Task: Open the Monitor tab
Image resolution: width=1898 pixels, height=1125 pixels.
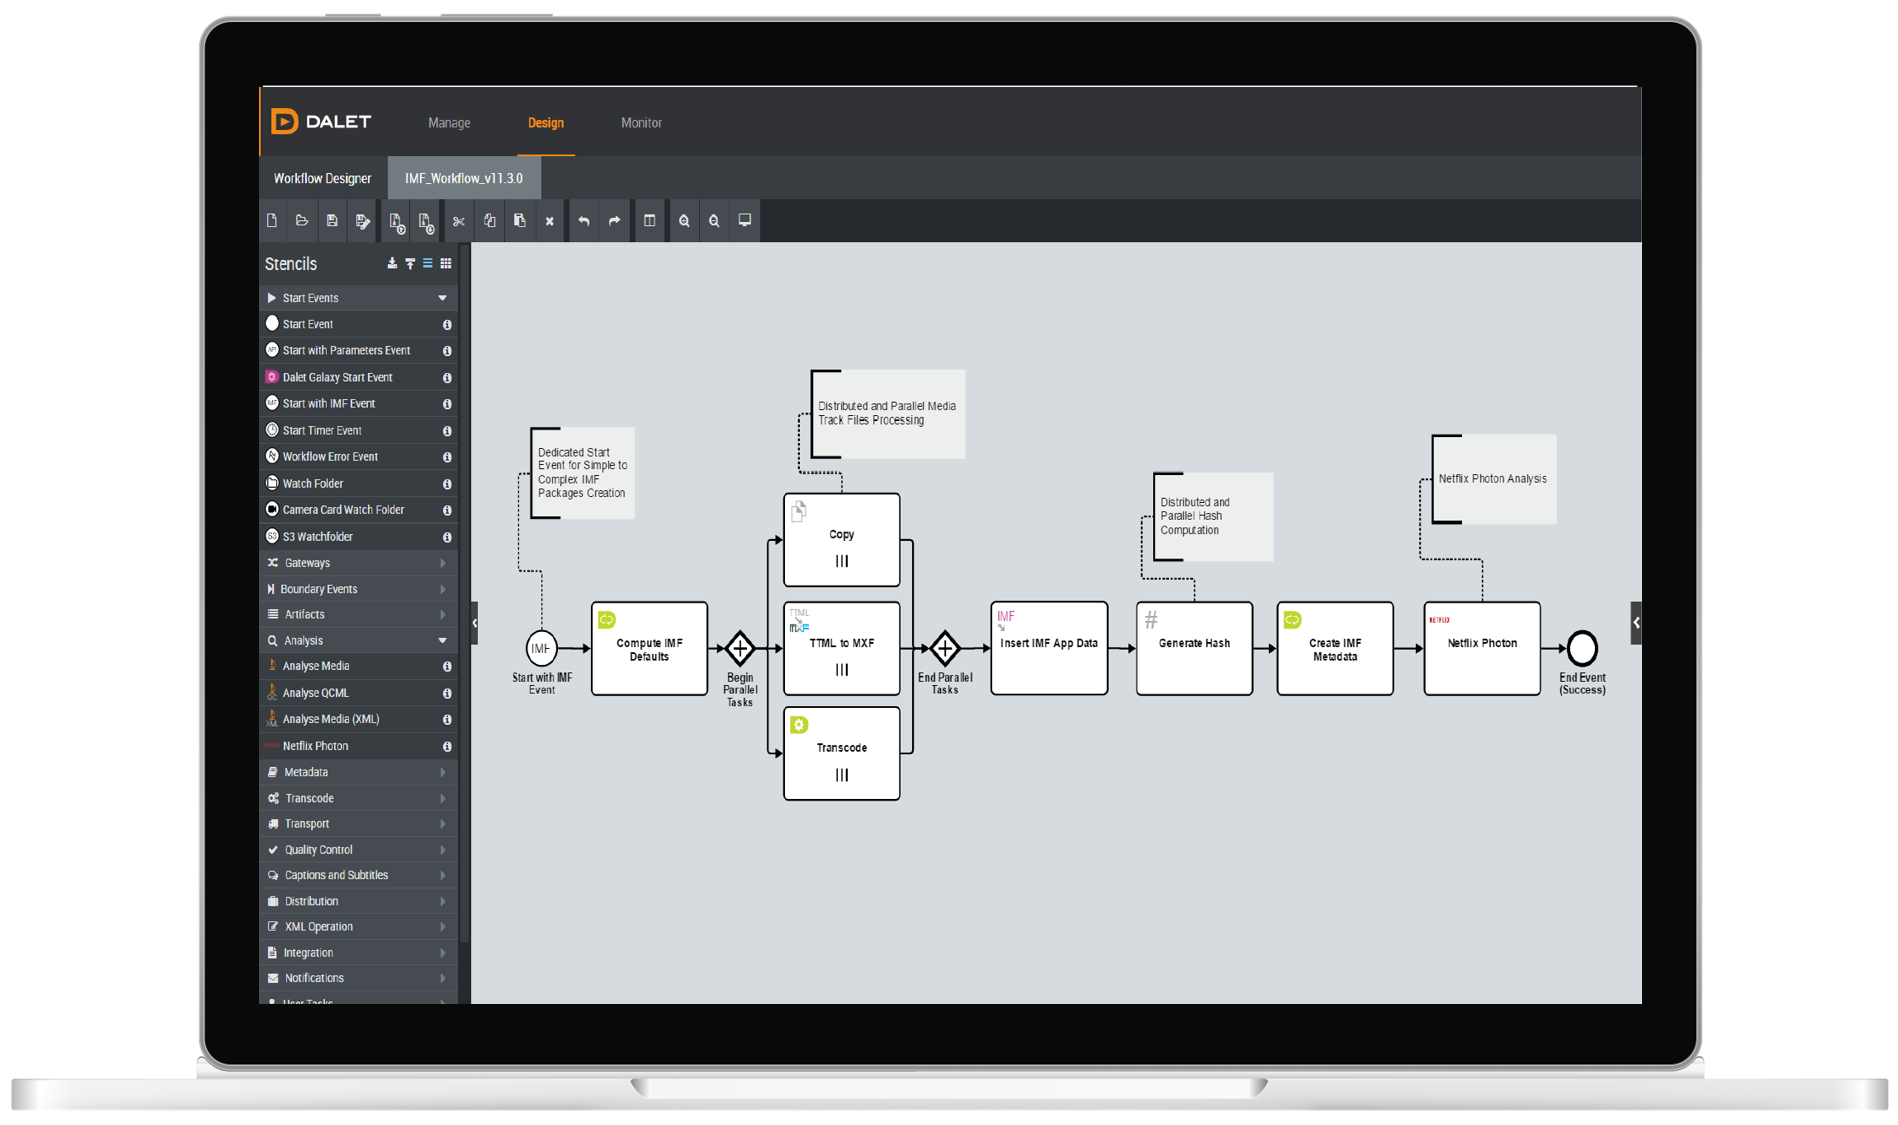Action: pos(641,123)
